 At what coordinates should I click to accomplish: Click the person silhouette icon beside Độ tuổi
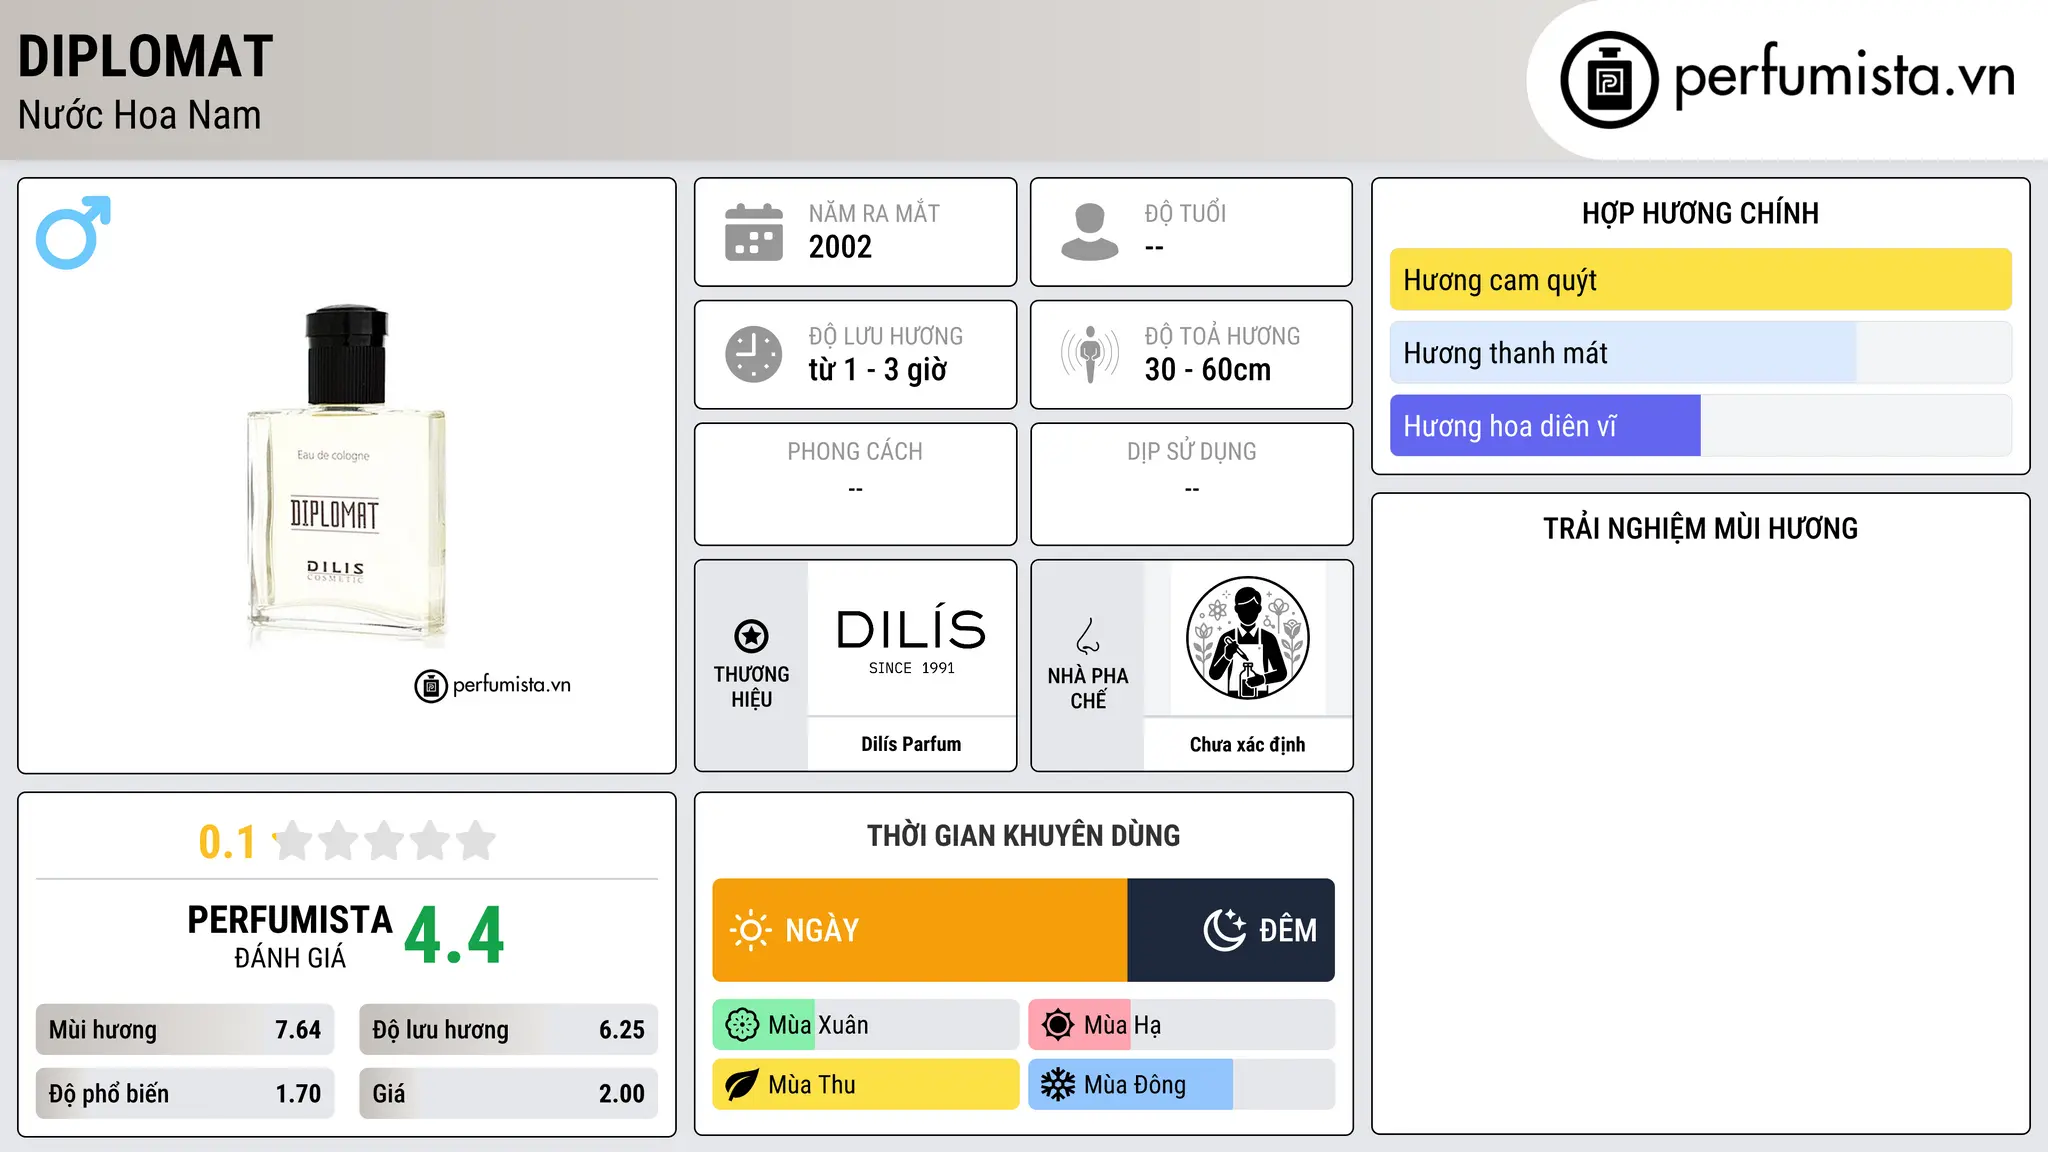pyautogui.click(x=1090, y=232)
